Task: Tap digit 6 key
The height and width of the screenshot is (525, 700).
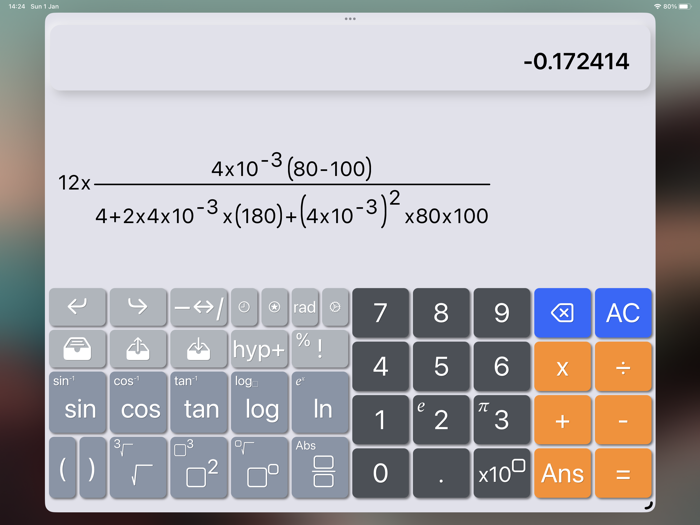Action: click(x=502, y=367)
